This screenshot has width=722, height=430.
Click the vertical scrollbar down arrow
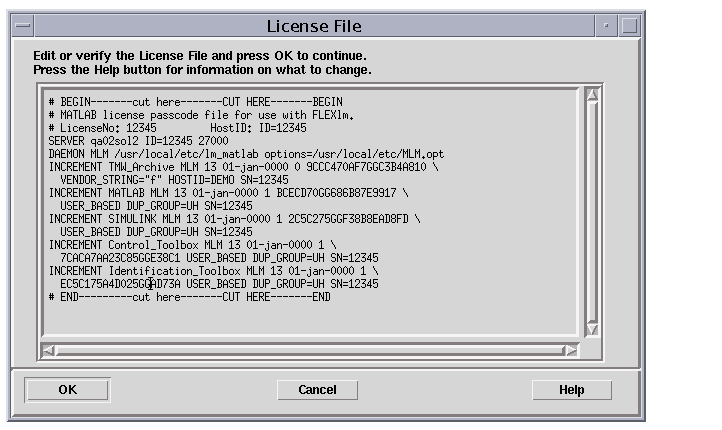coord(592,329)
